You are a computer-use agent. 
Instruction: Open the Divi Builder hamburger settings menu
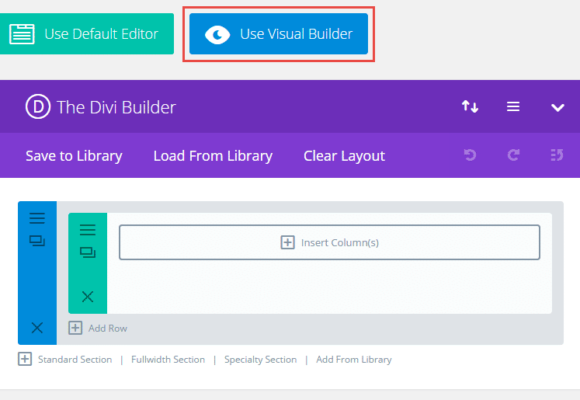tap(513, 107)
